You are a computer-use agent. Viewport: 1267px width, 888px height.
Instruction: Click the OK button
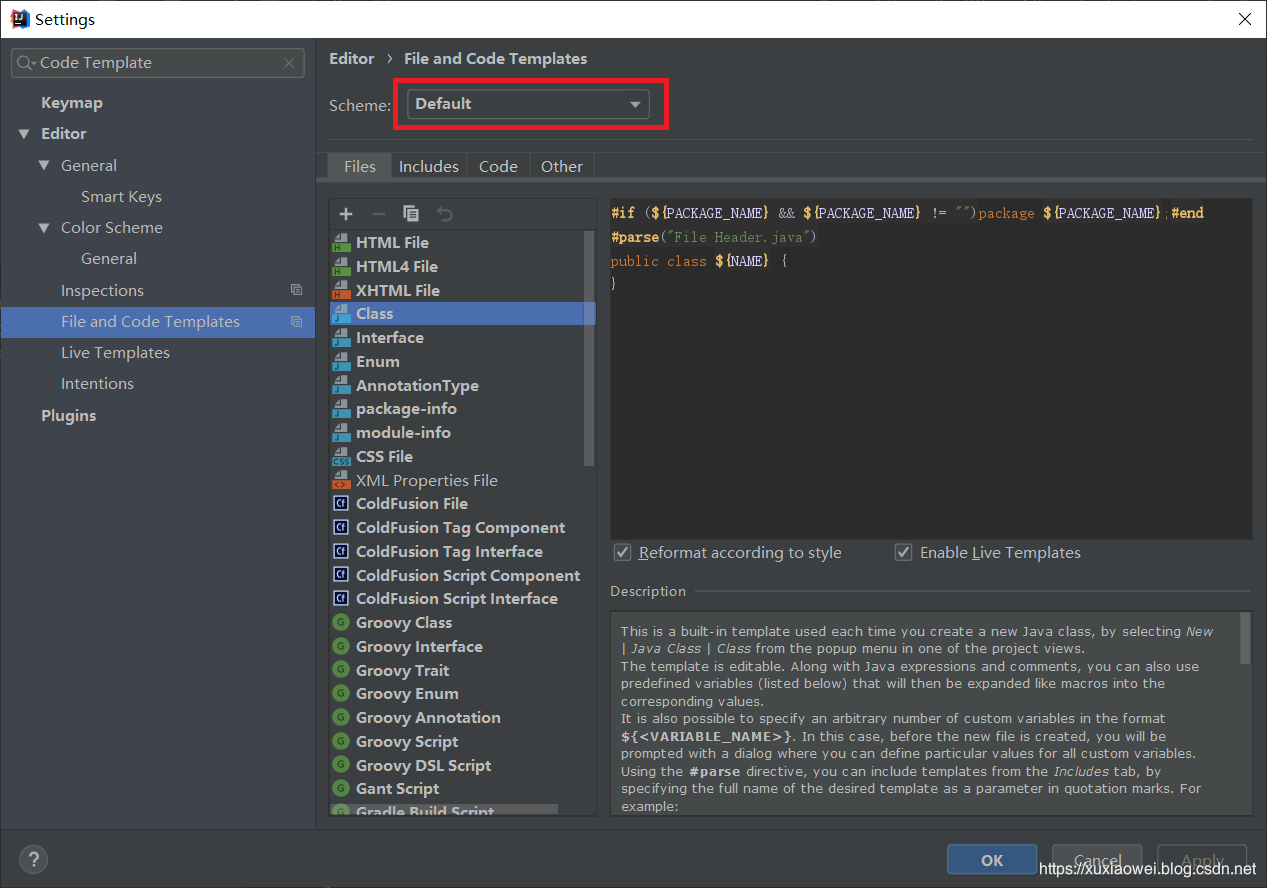tap(991, 859)
